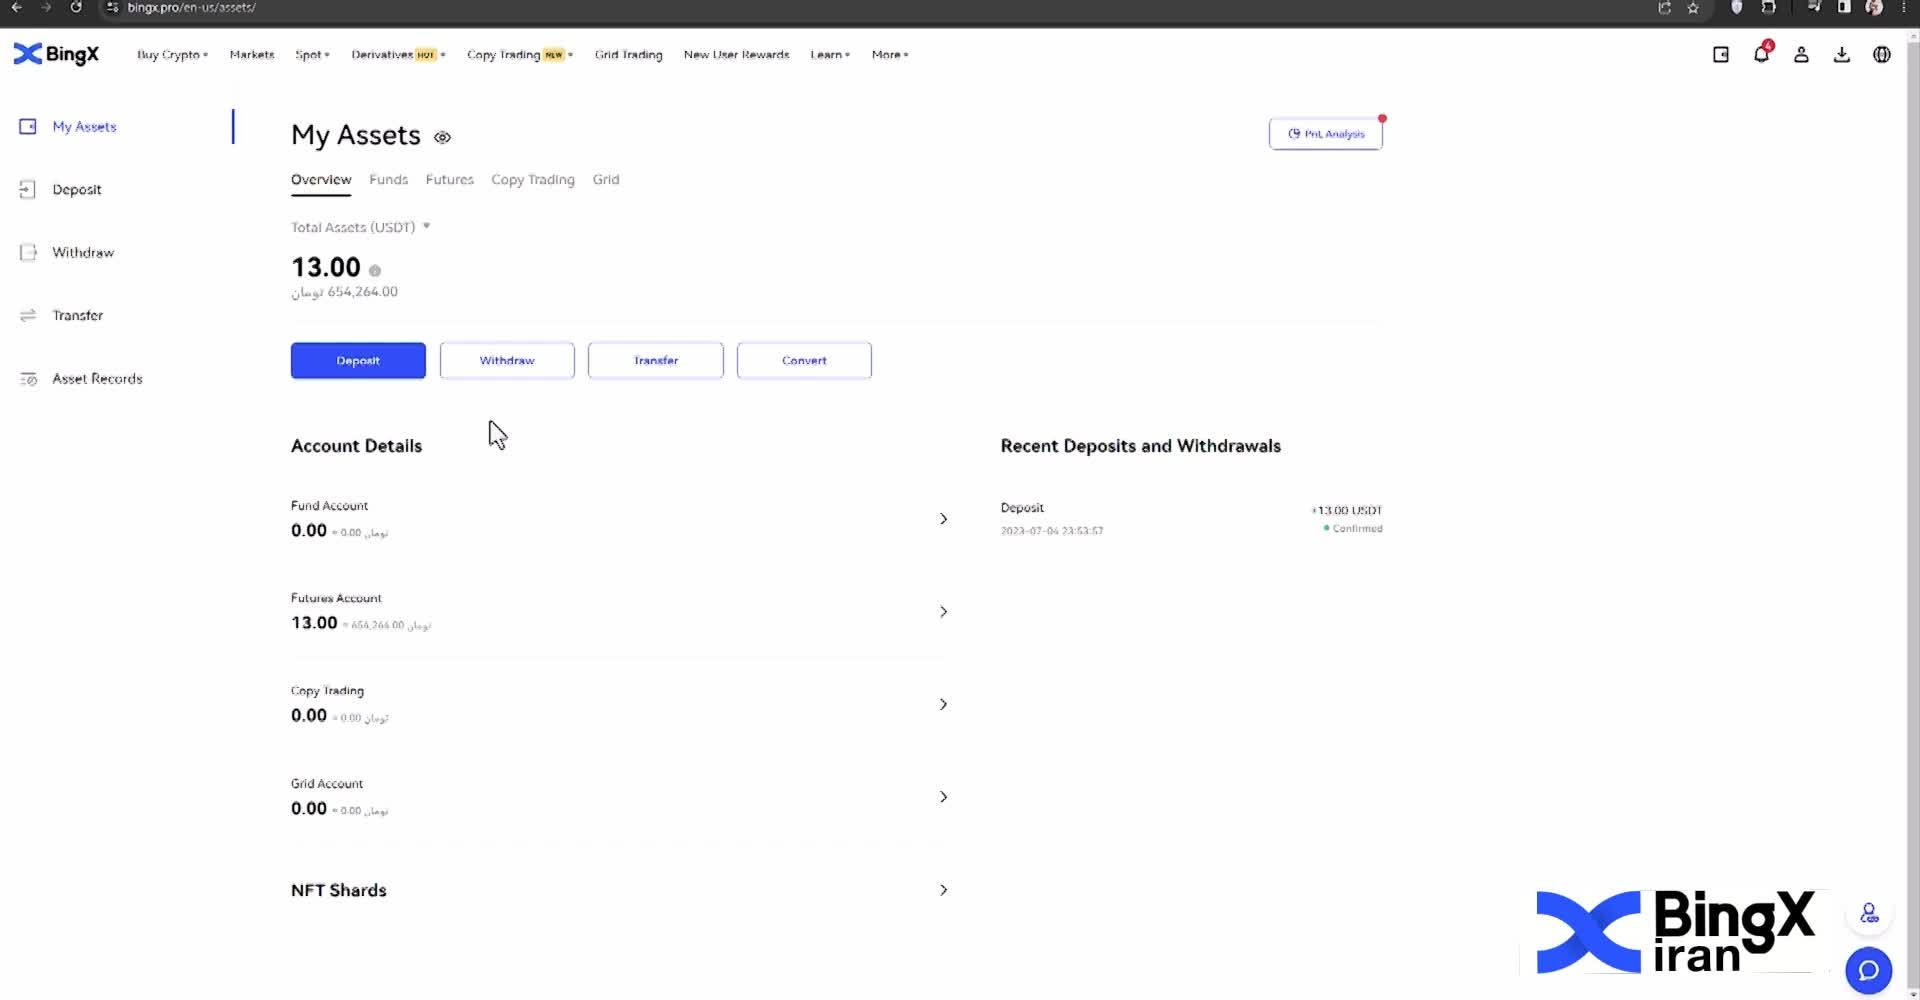
Task: Click the browser bookmark star icon
Action: click(1693, 8)
